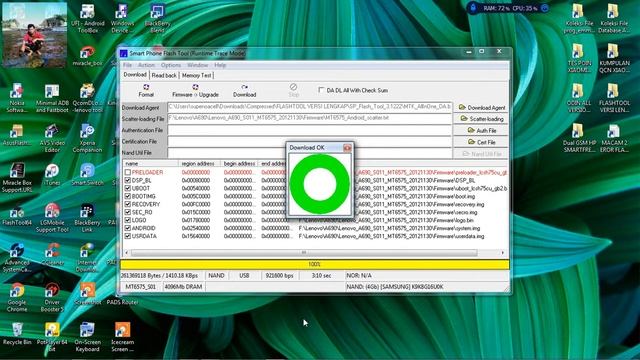The image size is (640, 360).
Task: Open the LGMobile Support Tool shortcut
Action: click(52, 218)
